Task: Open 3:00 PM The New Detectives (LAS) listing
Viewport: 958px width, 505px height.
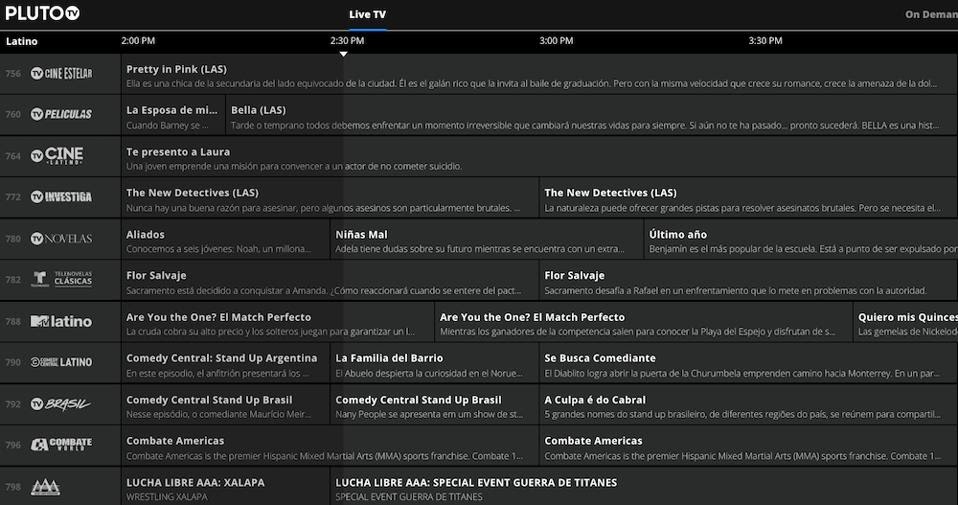Action: coord(748,197)
